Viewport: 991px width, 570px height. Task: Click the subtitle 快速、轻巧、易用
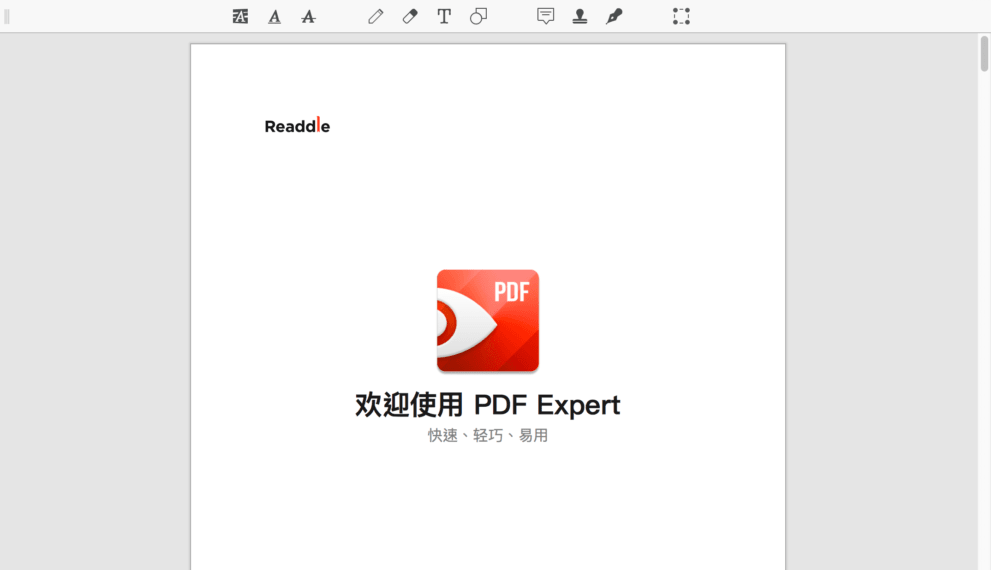pyautogui.click(x=487, y=436)
